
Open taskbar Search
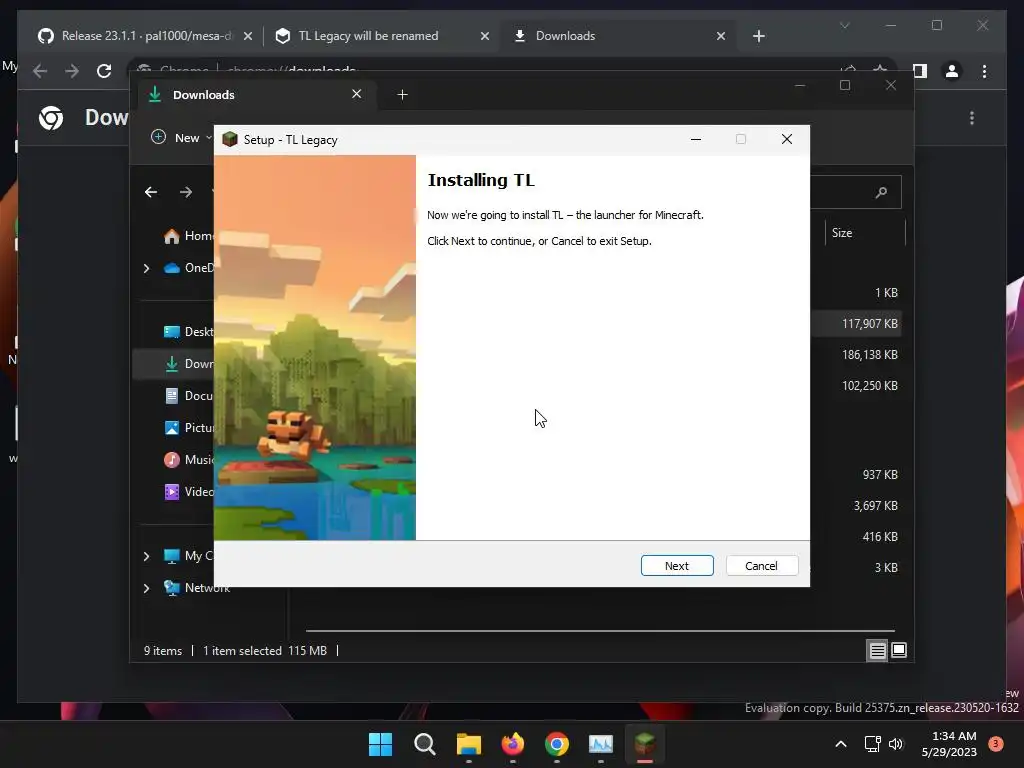tap(424, 744)
